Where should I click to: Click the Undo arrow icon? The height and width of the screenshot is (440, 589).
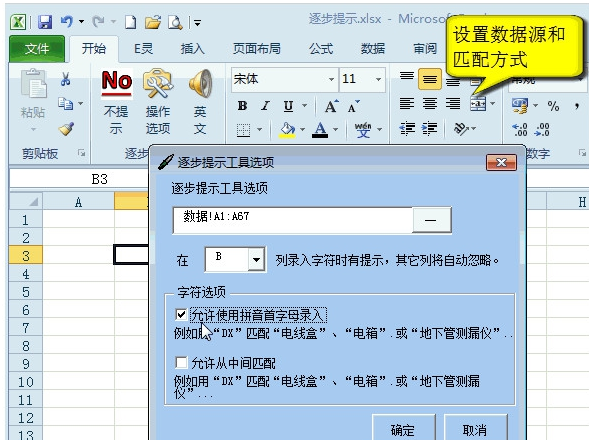click(67, 21)
